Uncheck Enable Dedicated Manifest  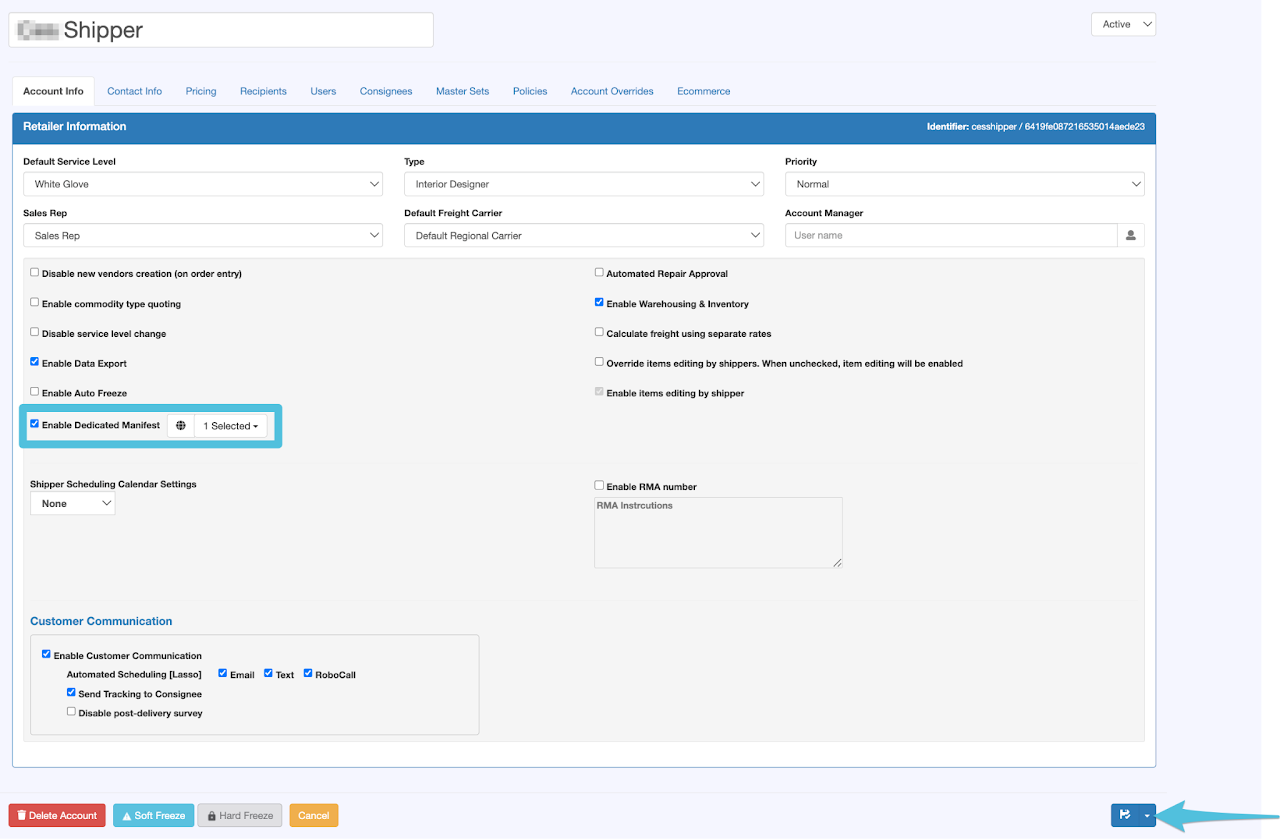coord(35,424)
